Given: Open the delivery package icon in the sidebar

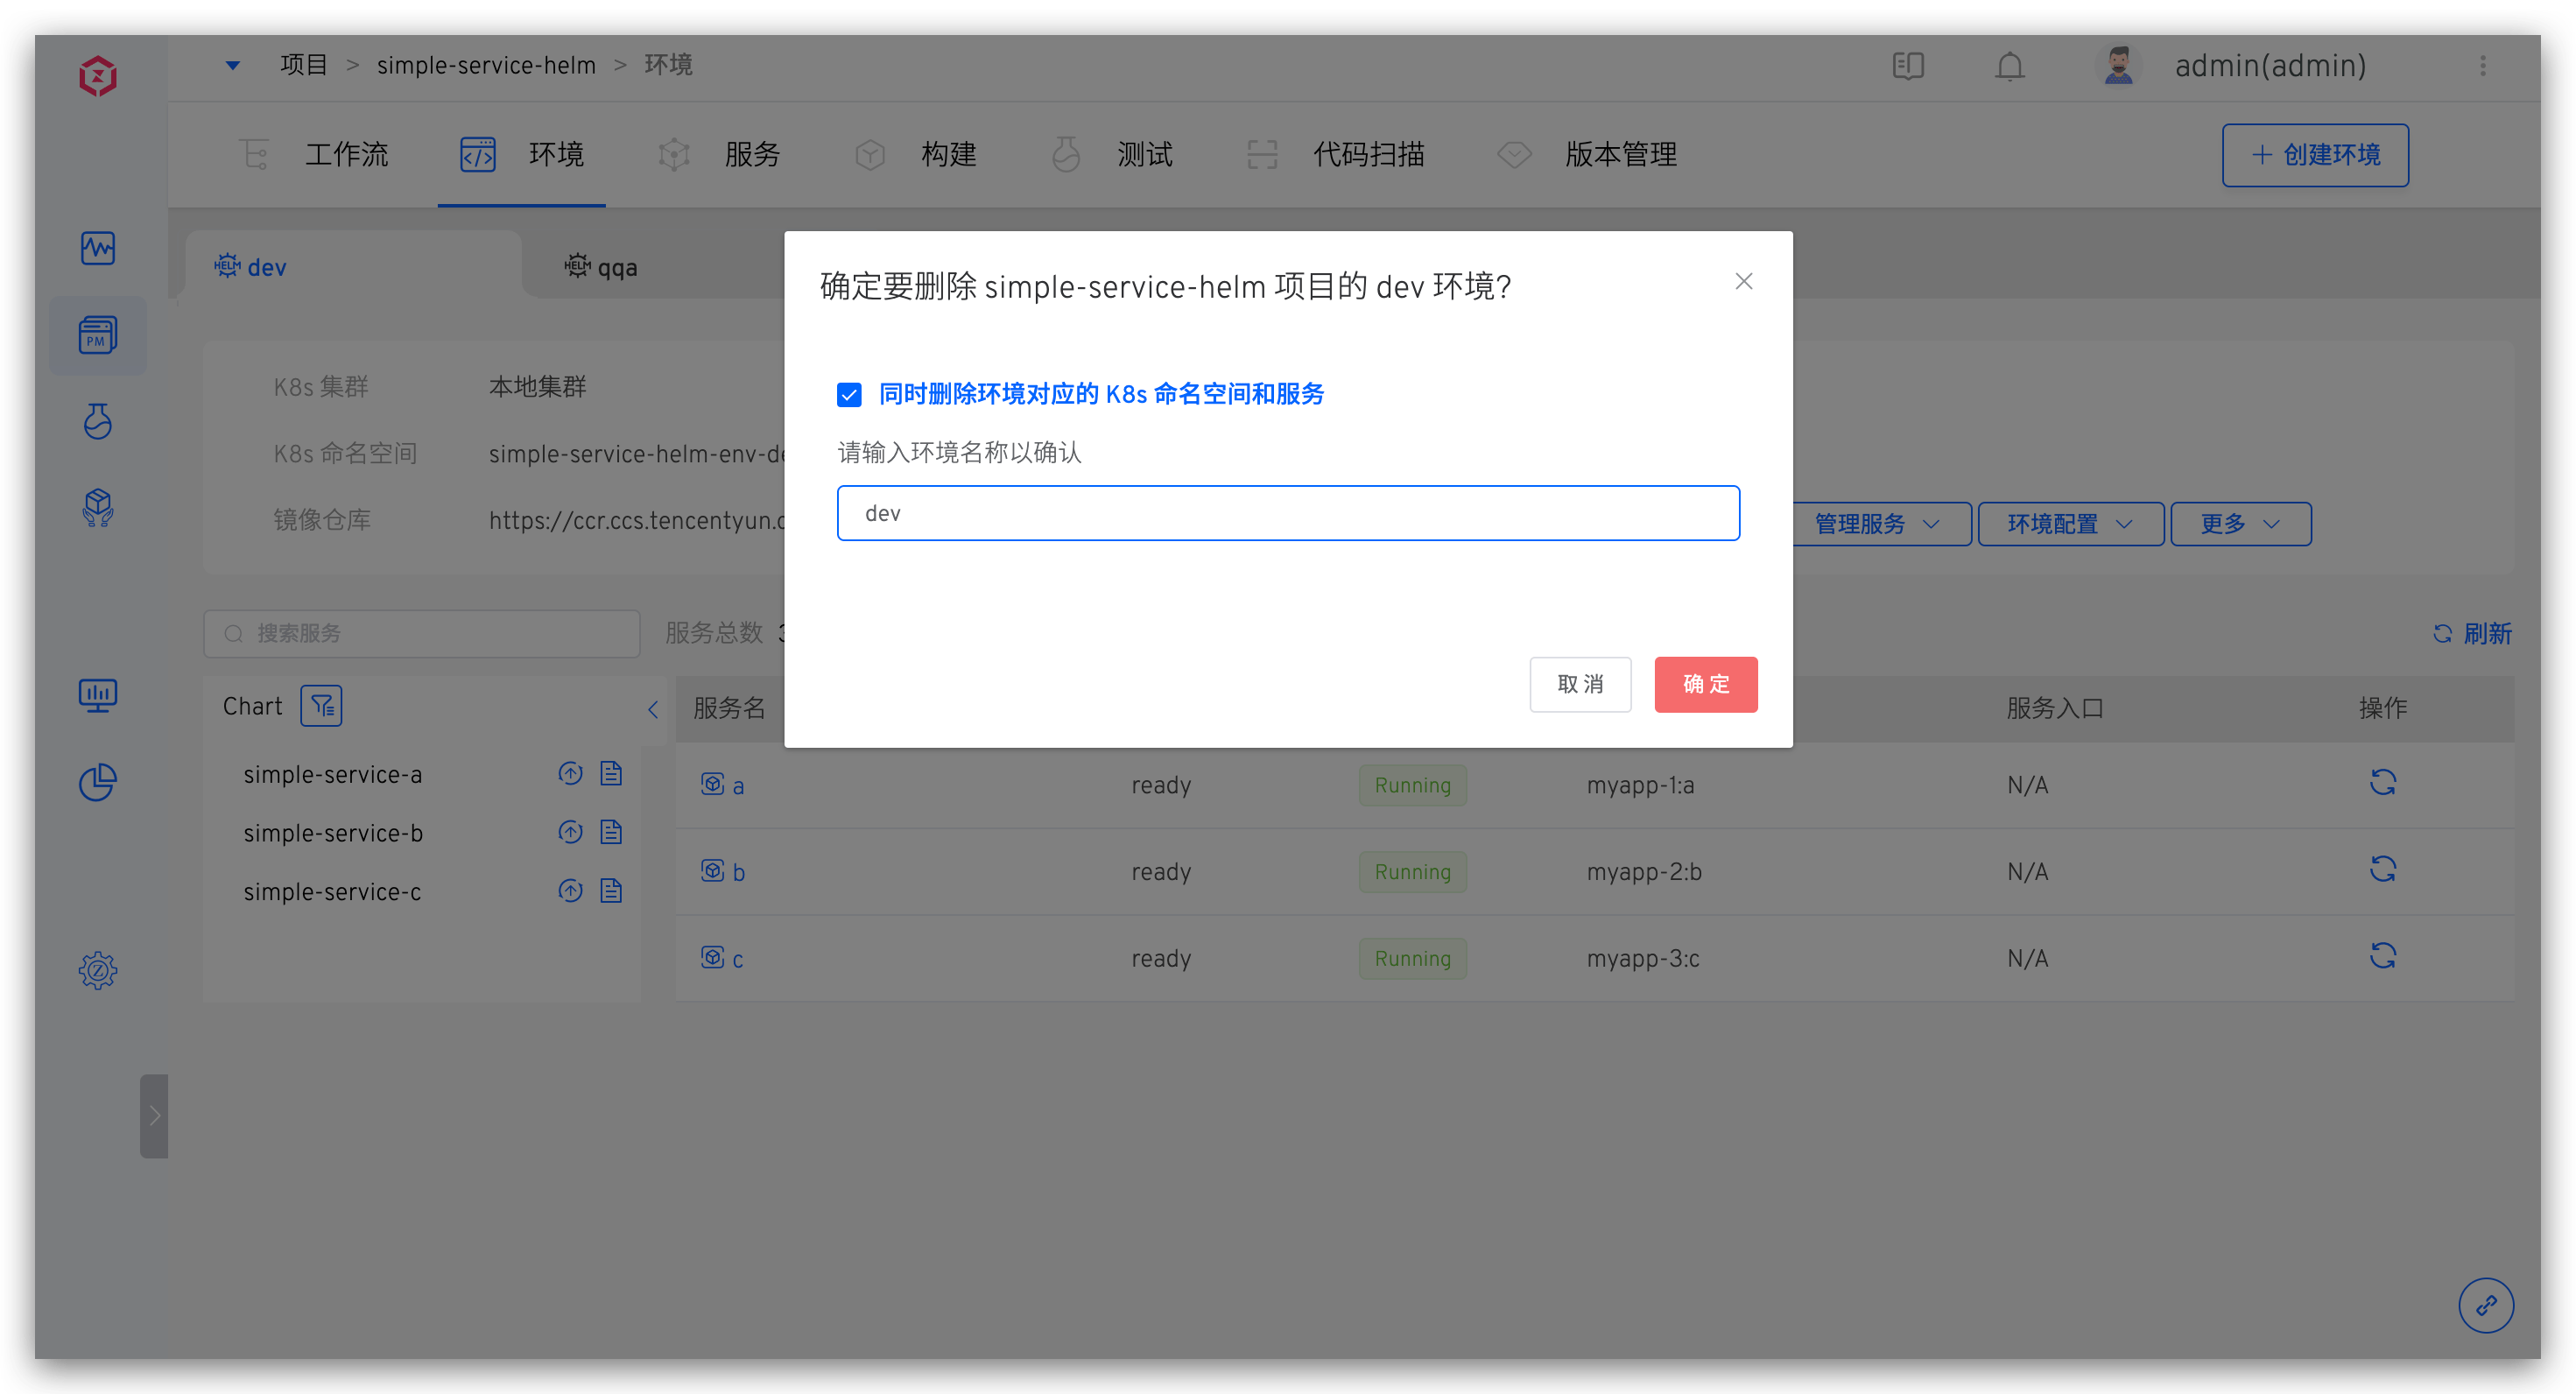Looking at the screenshot, I should (x=97, y=508).
